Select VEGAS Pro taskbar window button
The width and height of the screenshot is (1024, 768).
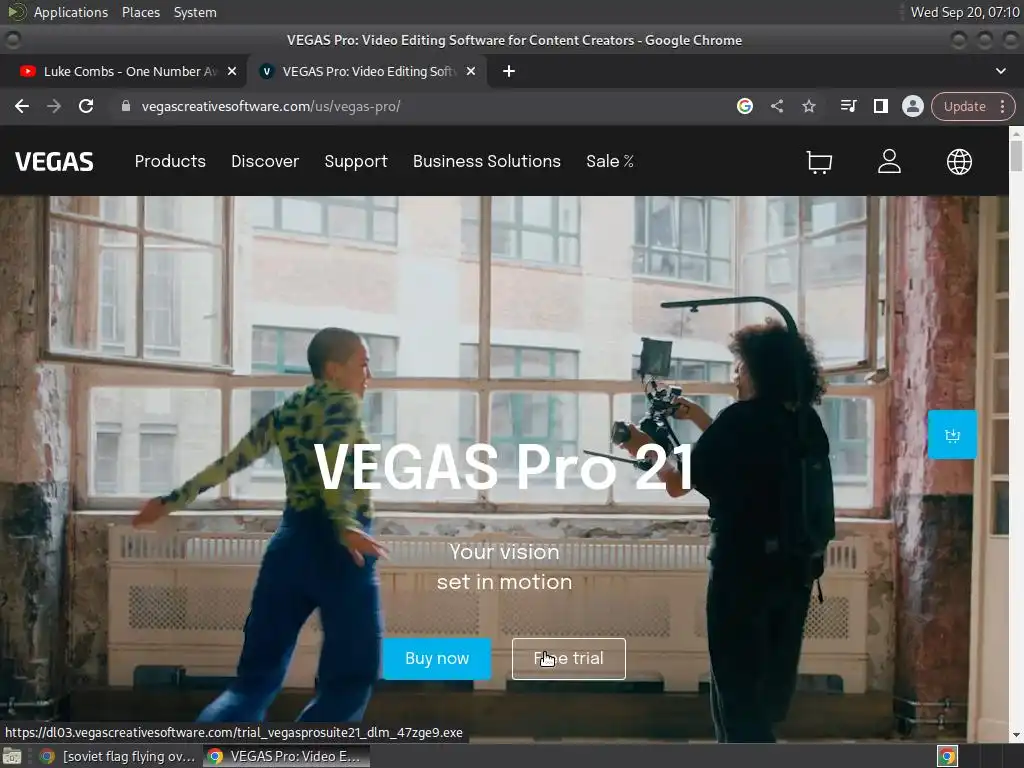pyautogui.click(x=286, y=756)
